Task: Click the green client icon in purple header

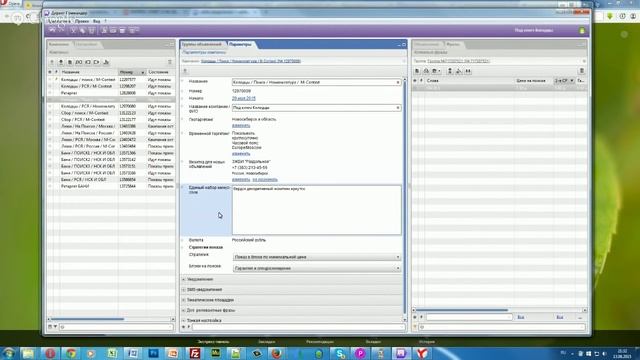Action: (582, 30)
